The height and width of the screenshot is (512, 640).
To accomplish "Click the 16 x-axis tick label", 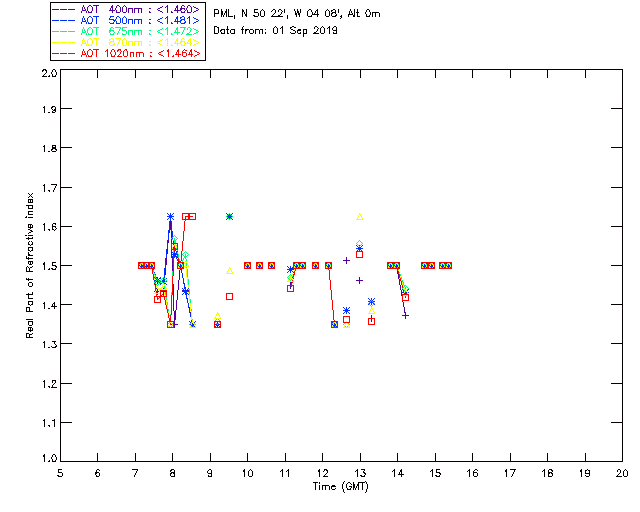I will click(x=472, y=473).
